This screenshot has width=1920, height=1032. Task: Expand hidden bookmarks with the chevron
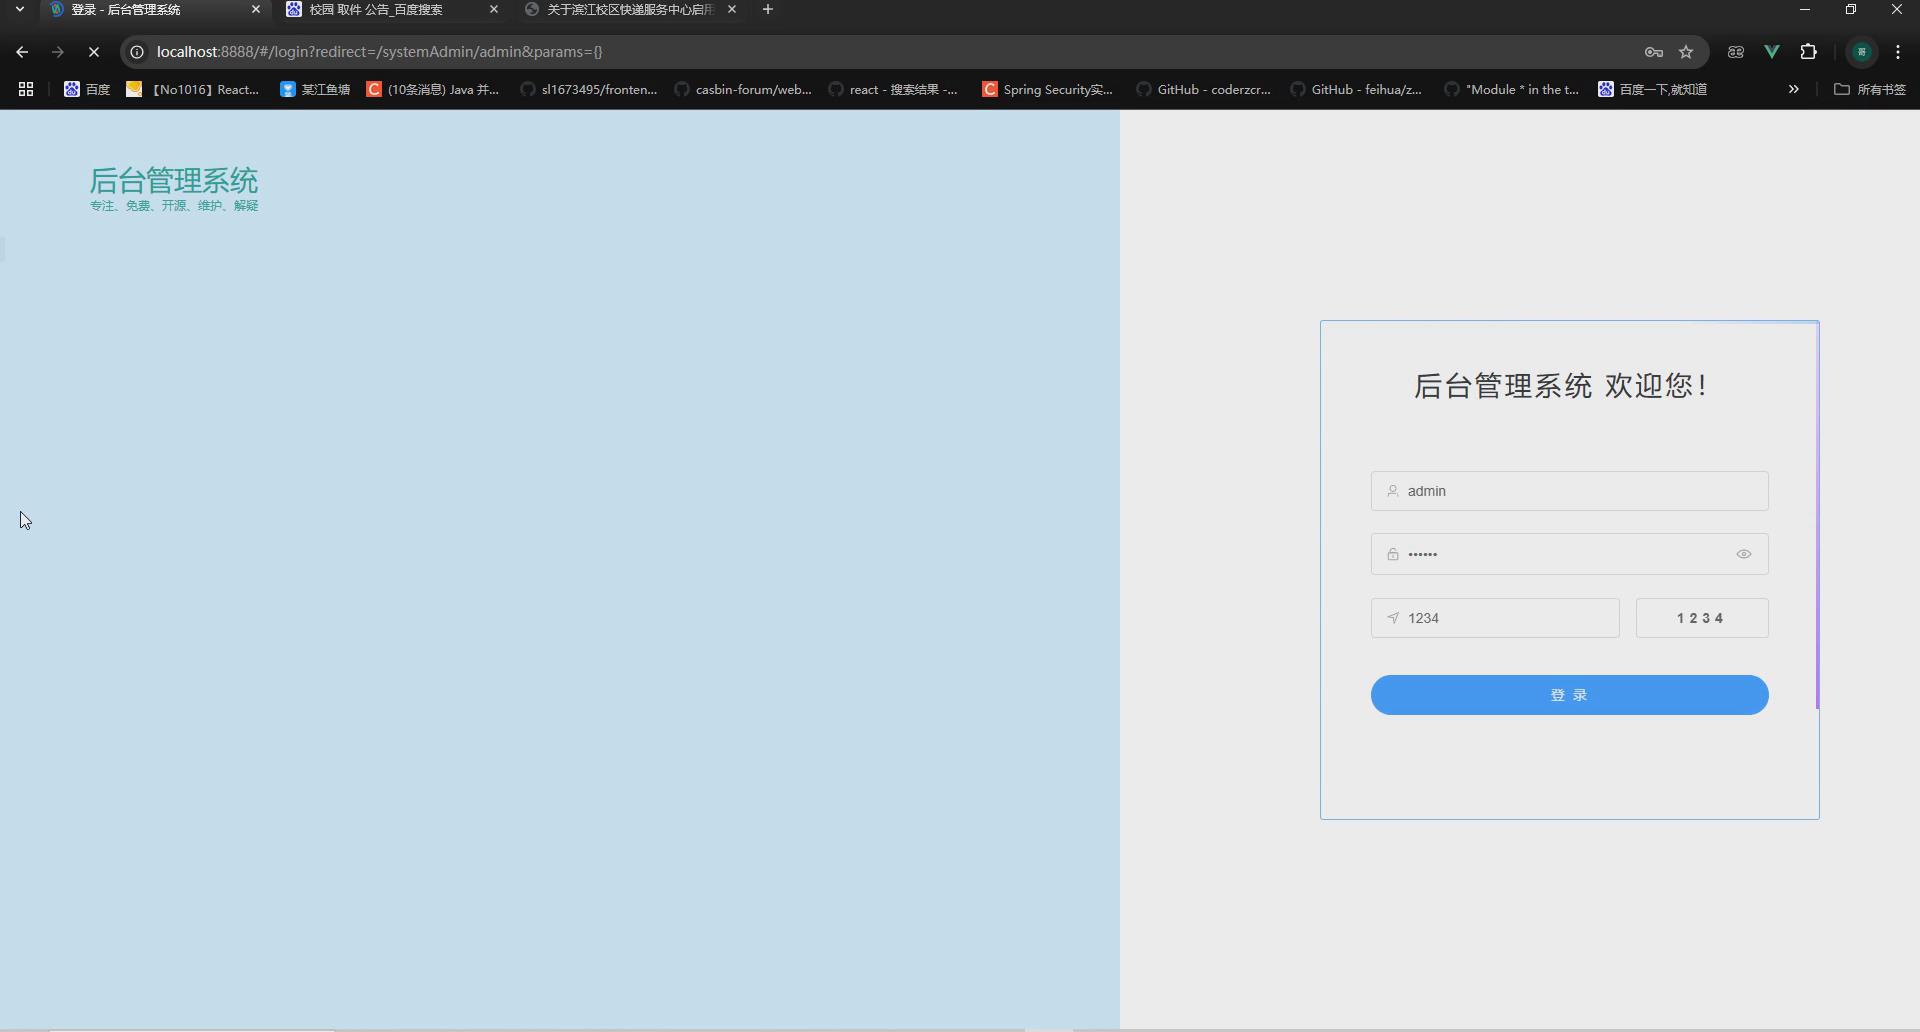(x=1793, y=89)
